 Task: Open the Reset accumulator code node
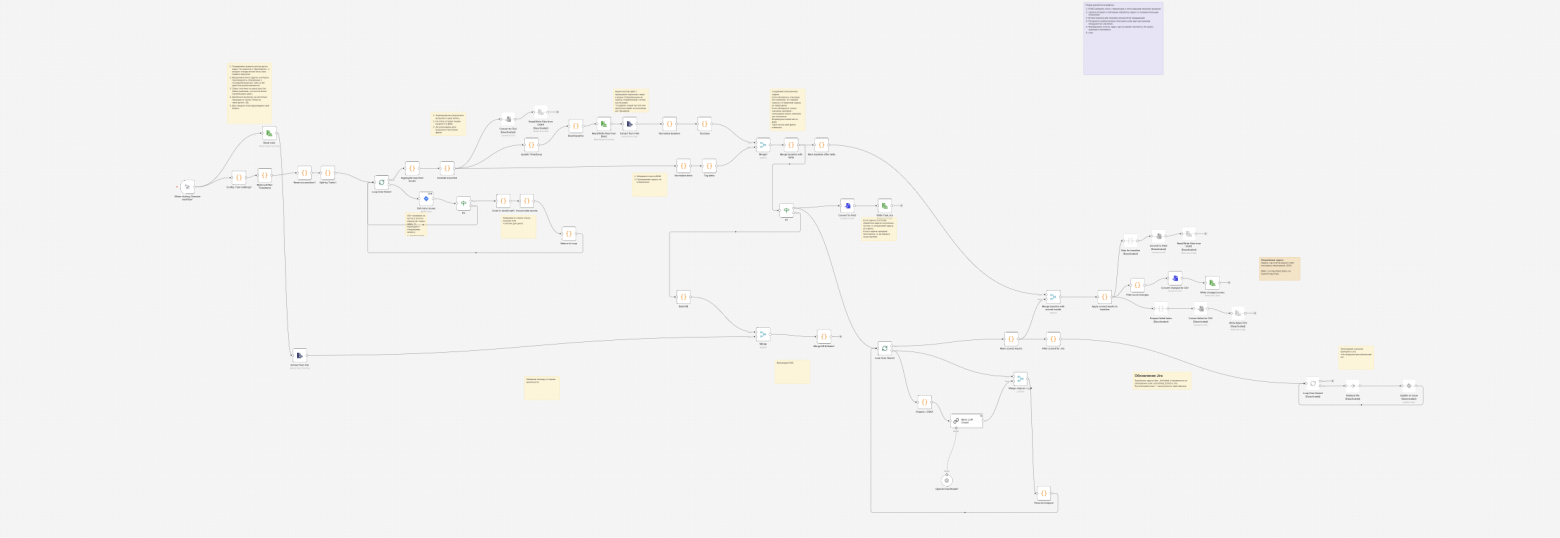304,173
